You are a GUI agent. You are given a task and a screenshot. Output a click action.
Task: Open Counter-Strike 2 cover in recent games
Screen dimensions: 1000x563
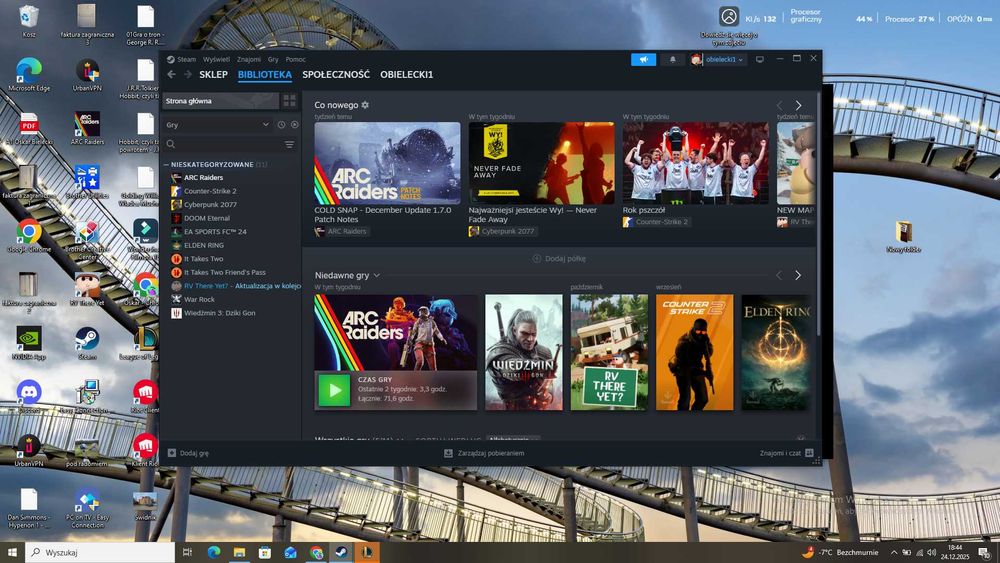695,352
